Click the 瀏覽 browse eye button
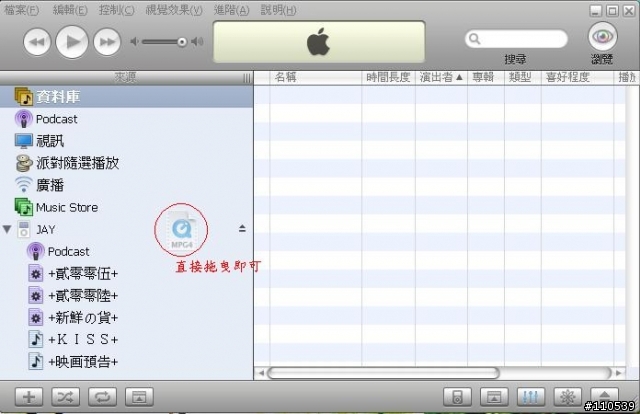640x414 pixels. coord(602,37)
